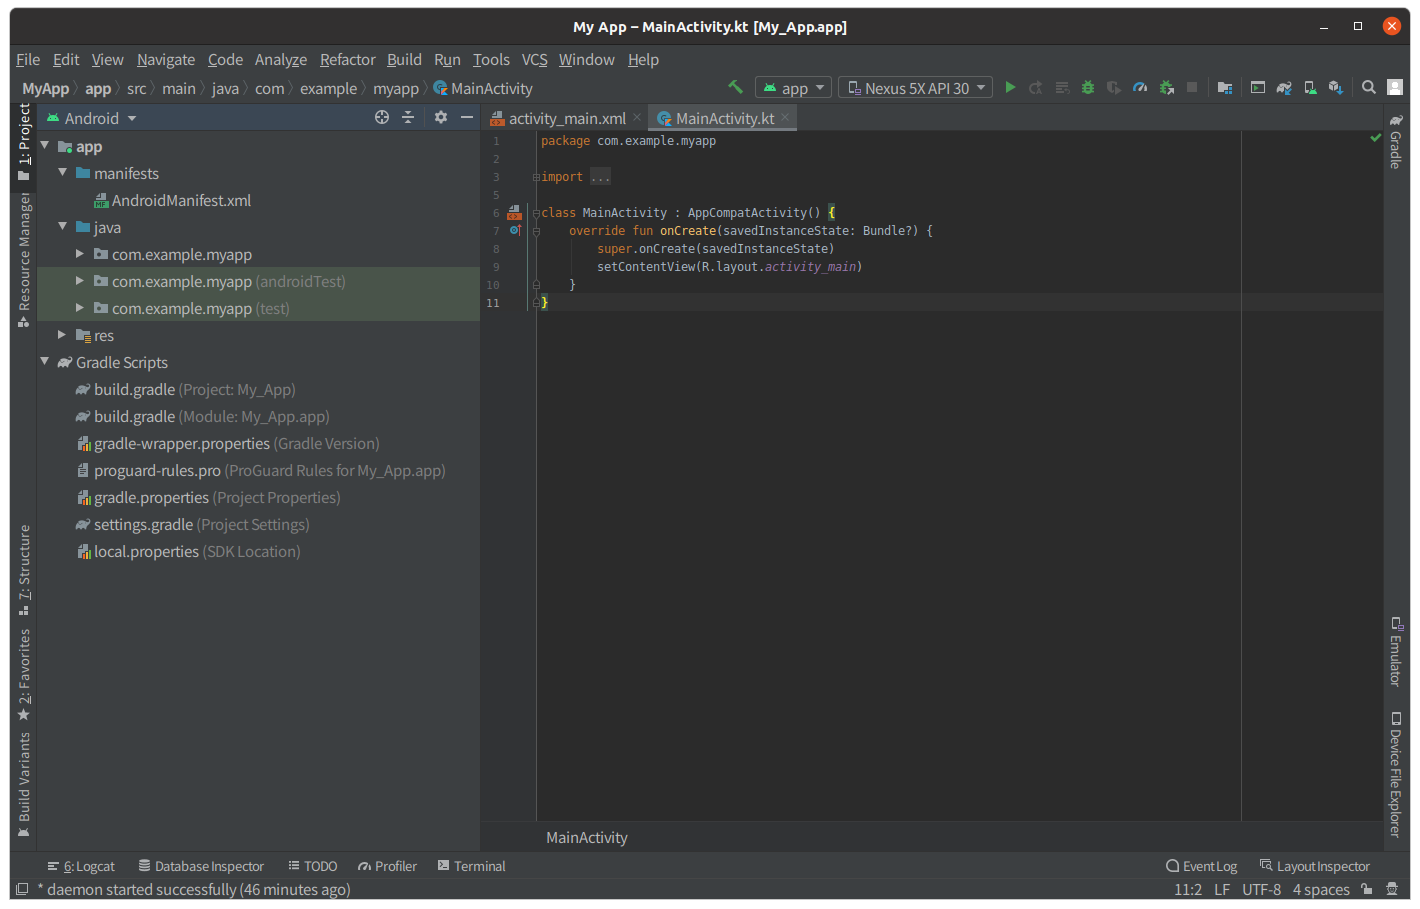Click the tool window quick access icon in status bar

point(22,888)
